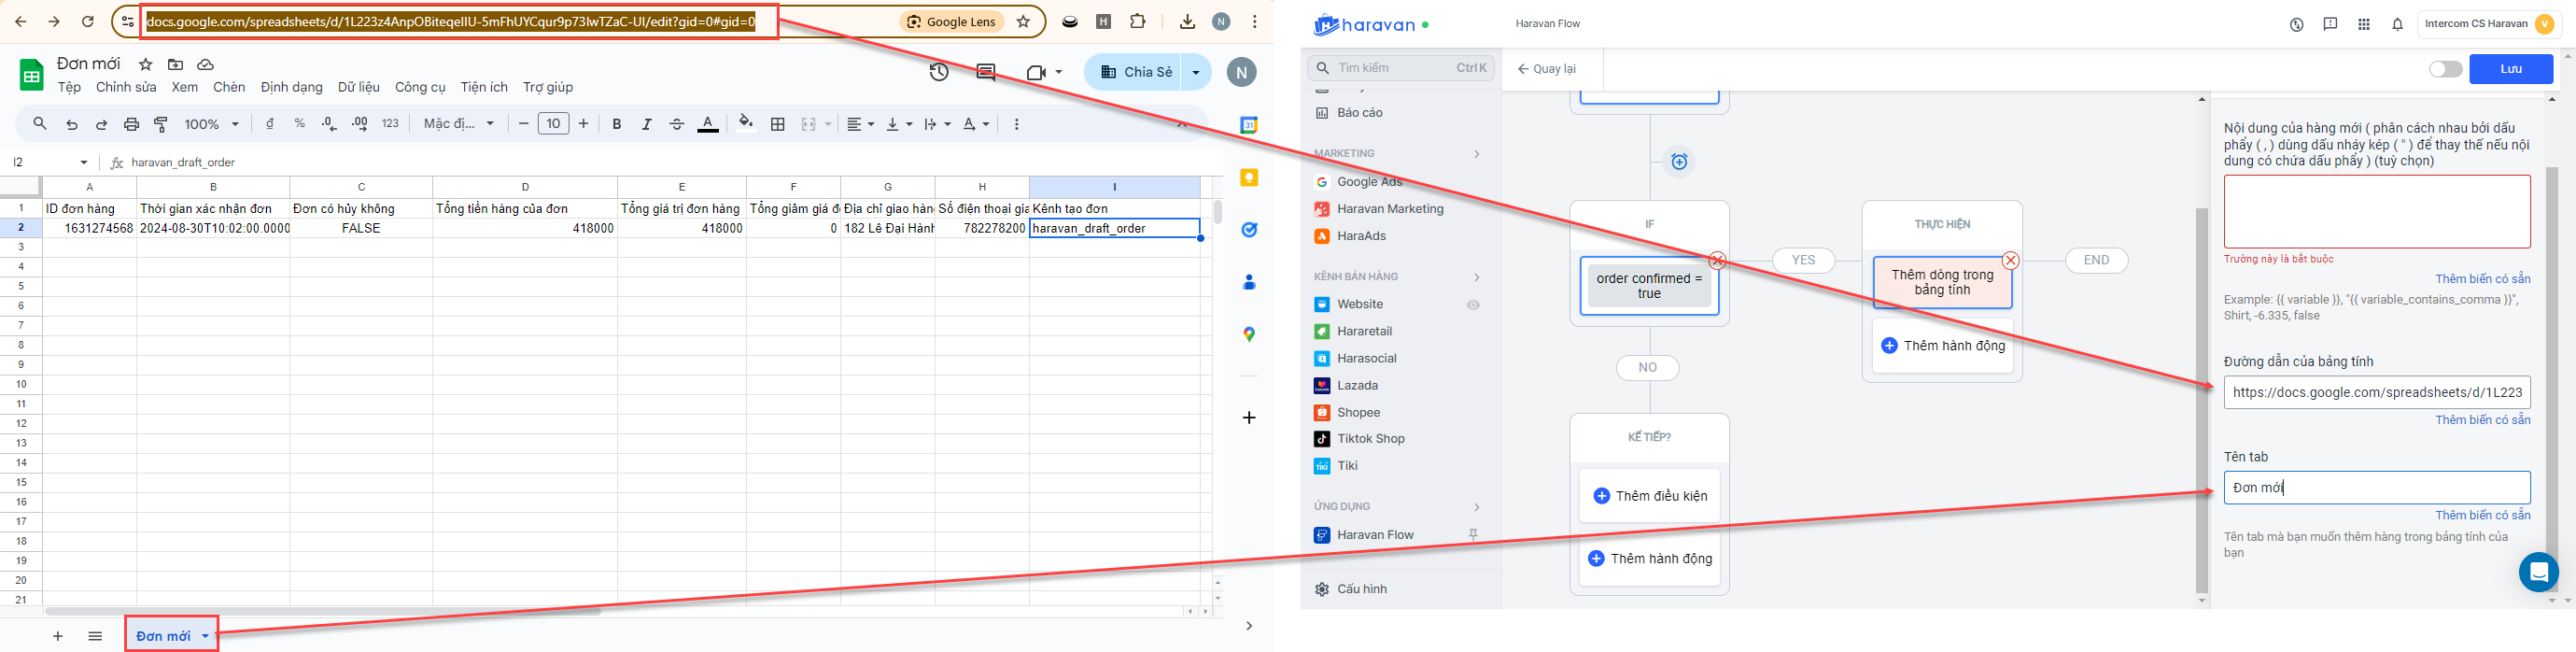
Task: Decrease decimal places in the cell
Action: [329, 124]
